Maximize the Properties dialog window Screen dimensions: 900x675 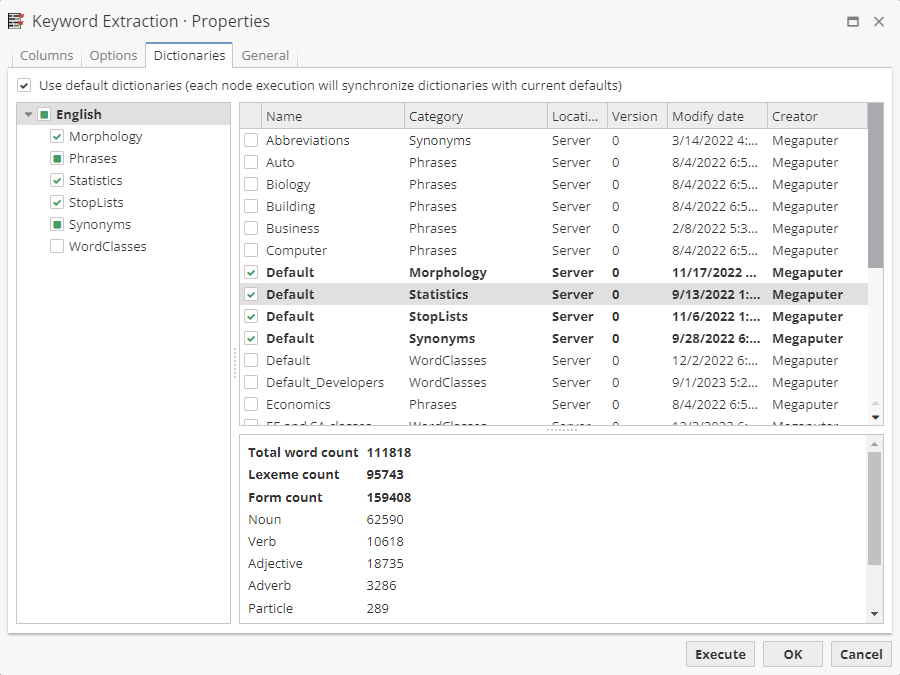click(853, 21)
